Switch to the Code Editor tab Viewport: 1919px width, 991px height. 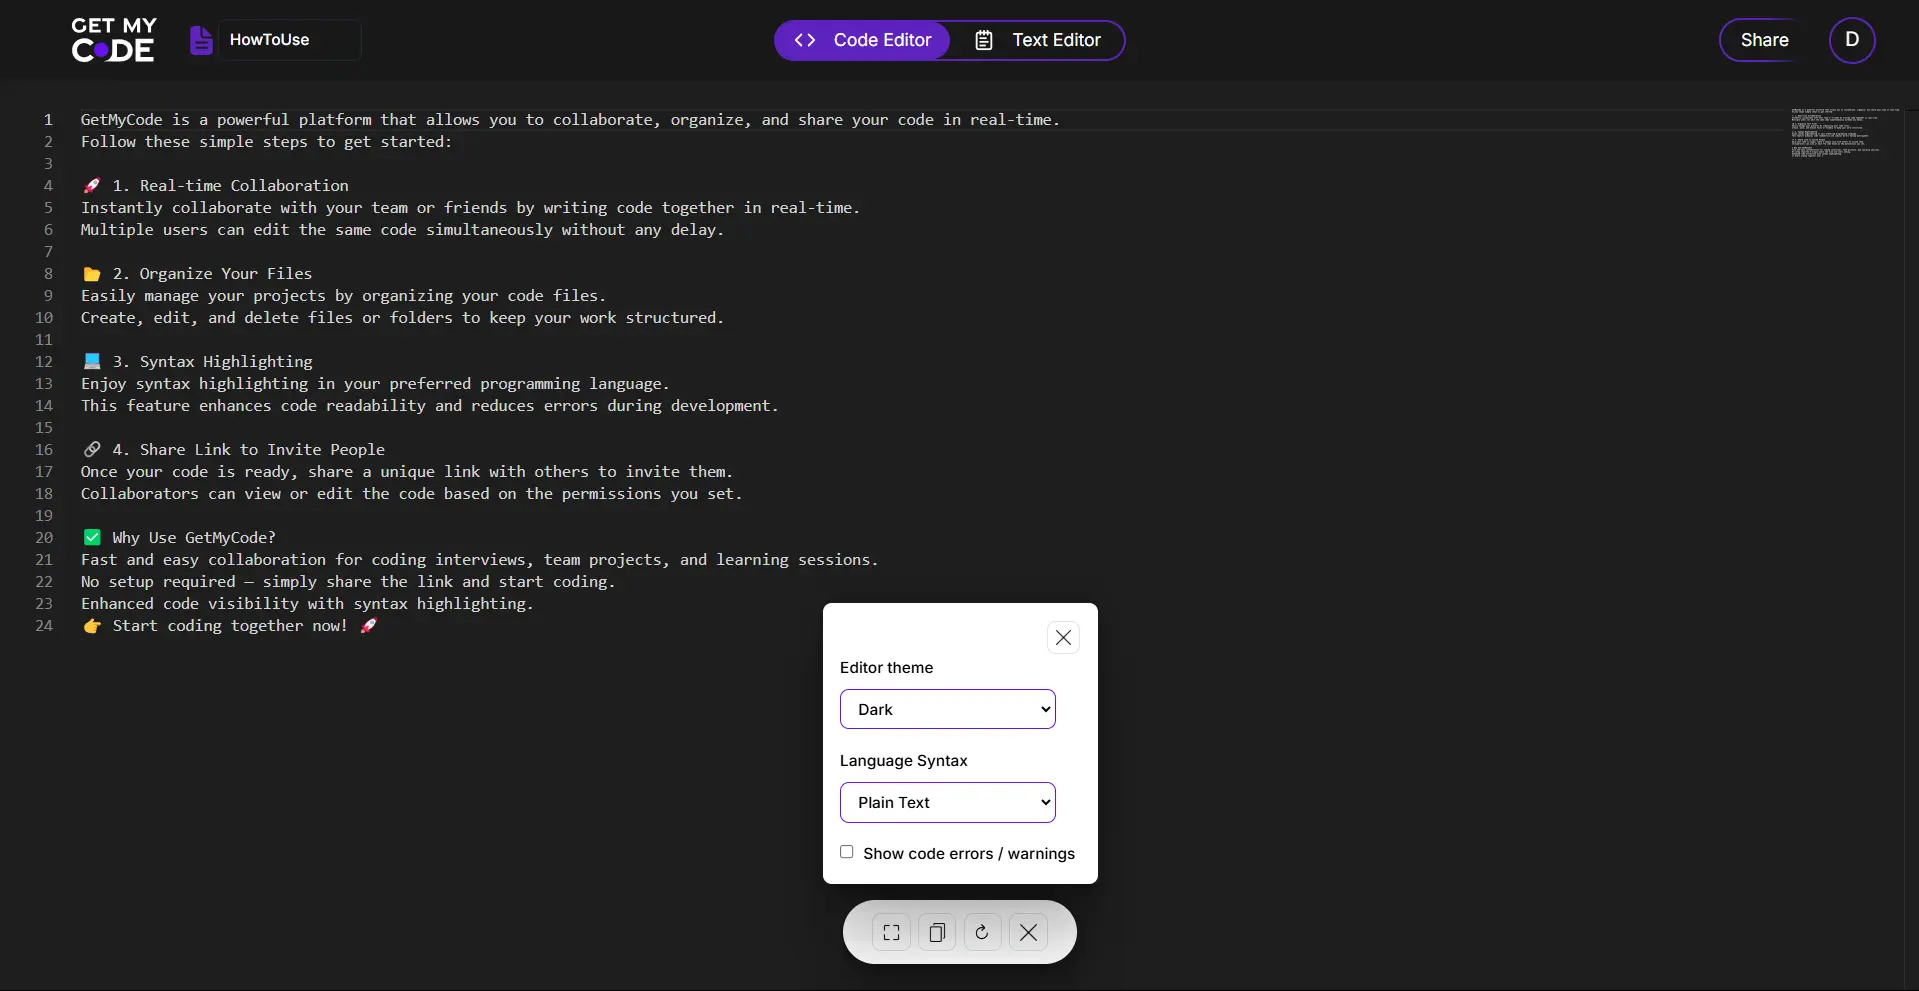(x=862, y=40)
